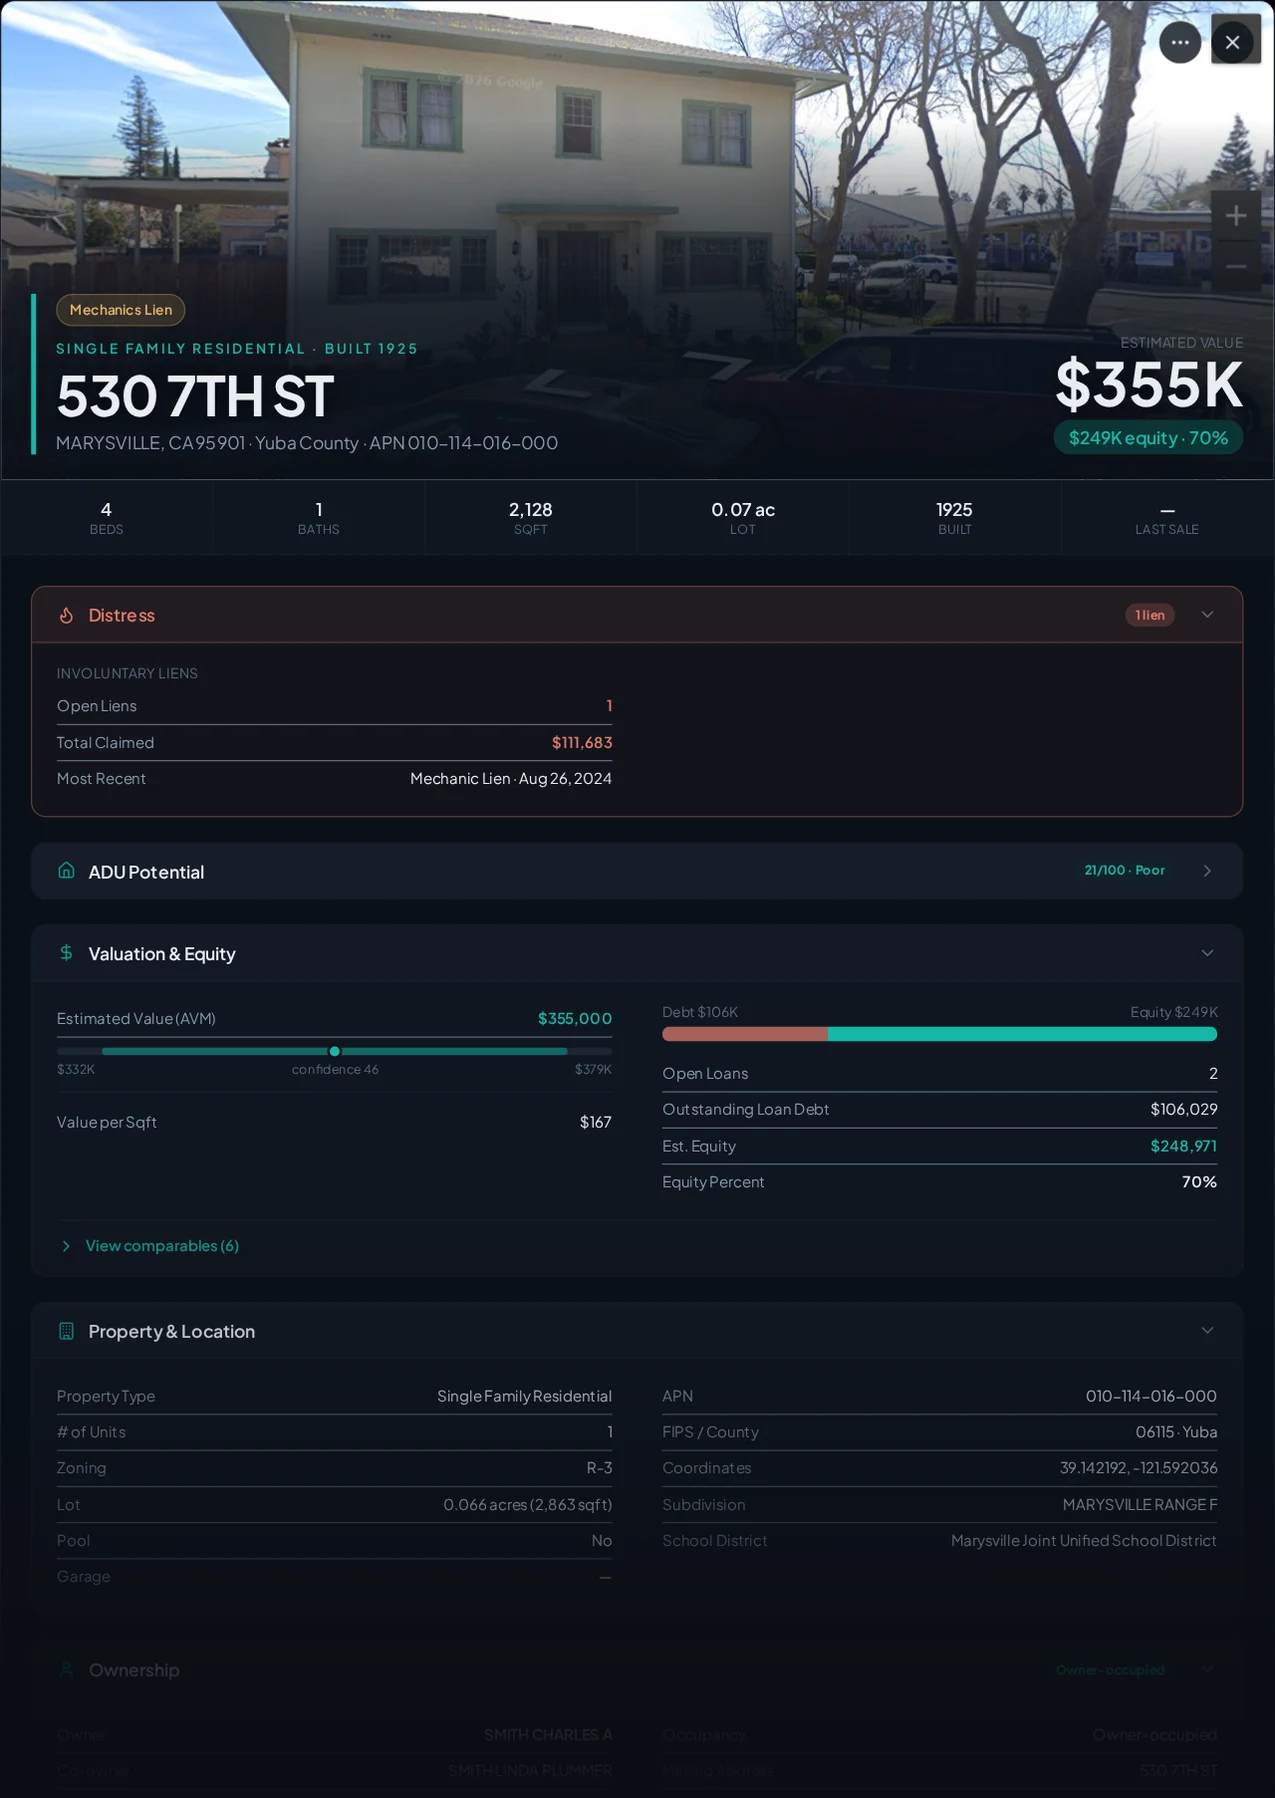Click the 21/100 Poor score label
Image resolution: width=1275 pixels, height=1798 pixels.
point(1125,870)
